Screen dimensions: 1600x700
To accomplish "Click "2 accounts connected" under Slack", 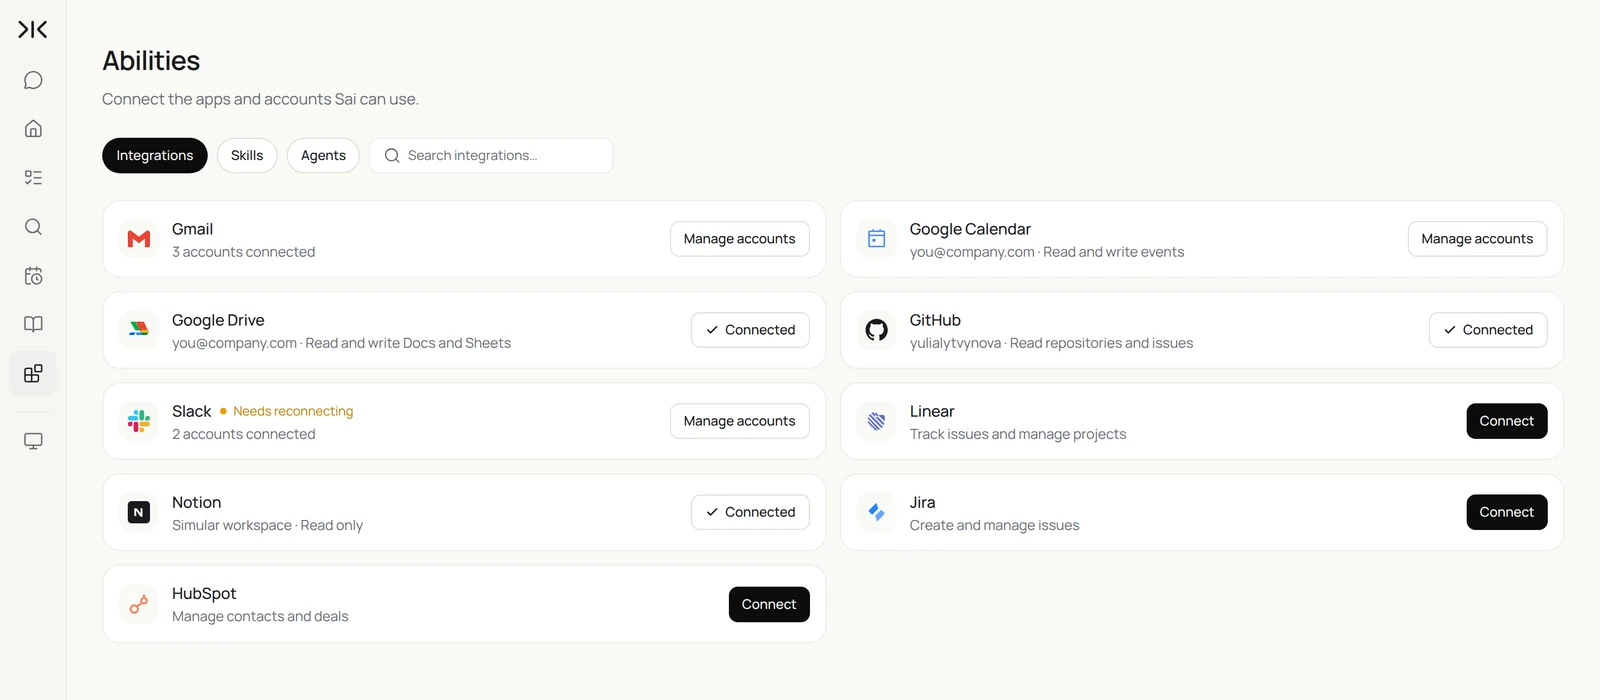I will [x=243, y=434].
